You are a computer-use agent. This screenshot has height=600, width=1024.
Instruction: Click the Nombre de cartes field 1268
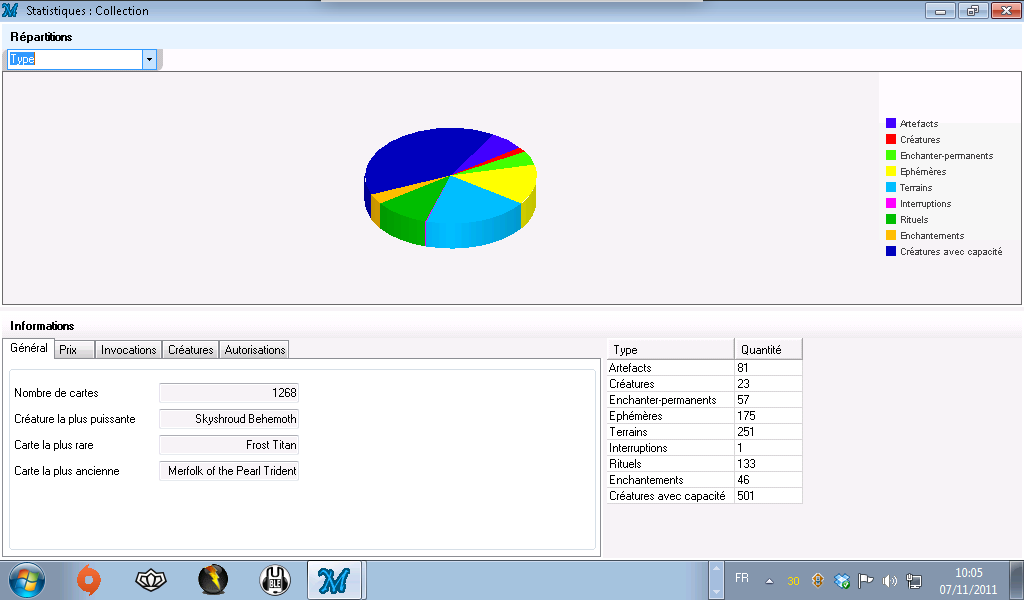[x=229, y=393]
